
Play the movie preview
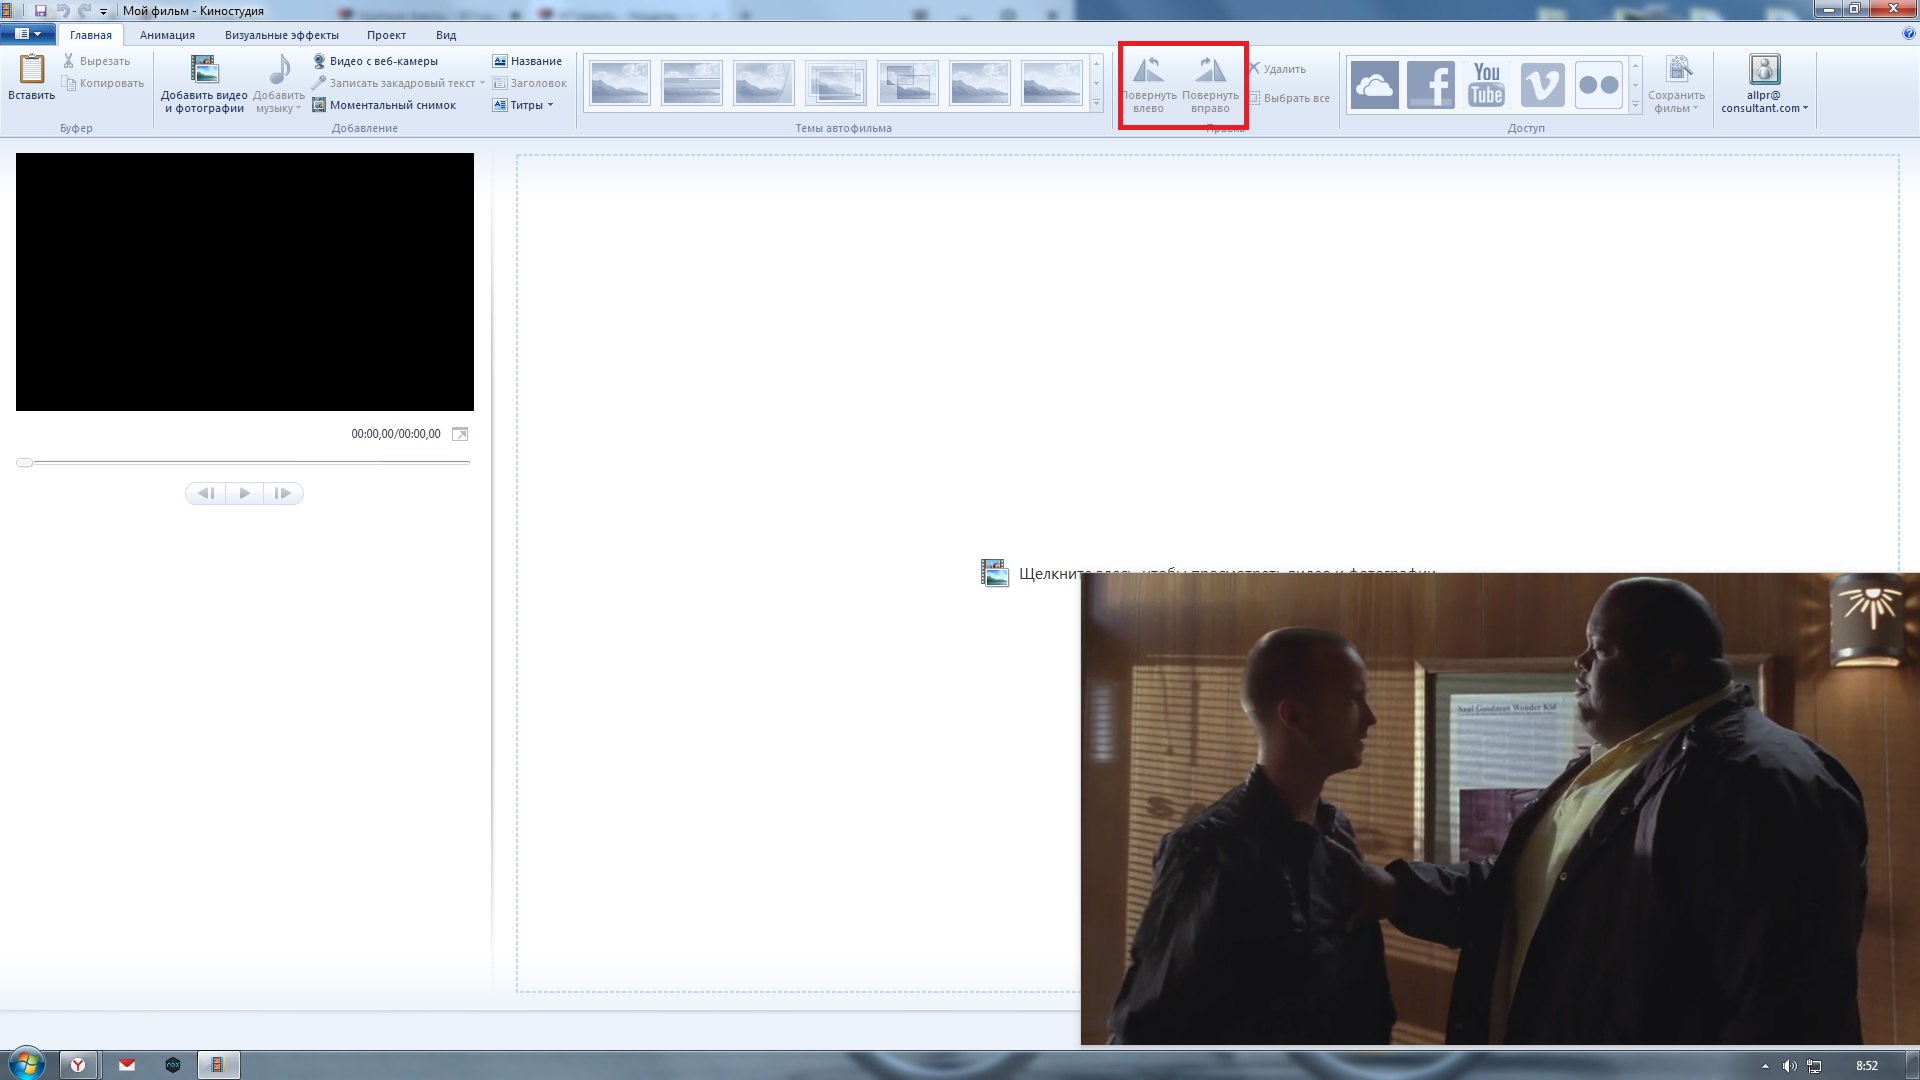coord(244,493)
